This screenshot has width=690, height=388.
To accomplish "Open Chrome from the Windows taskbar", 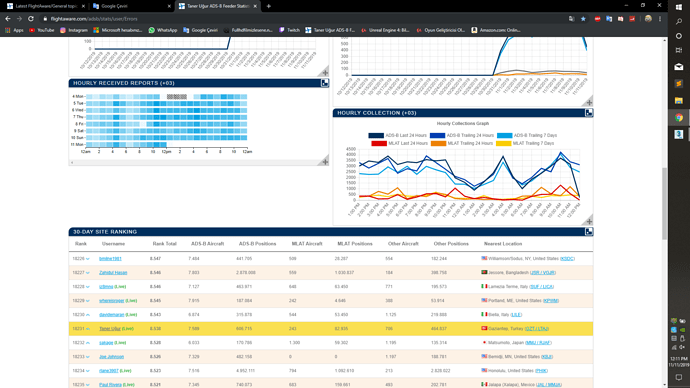I will click(679, 117).
